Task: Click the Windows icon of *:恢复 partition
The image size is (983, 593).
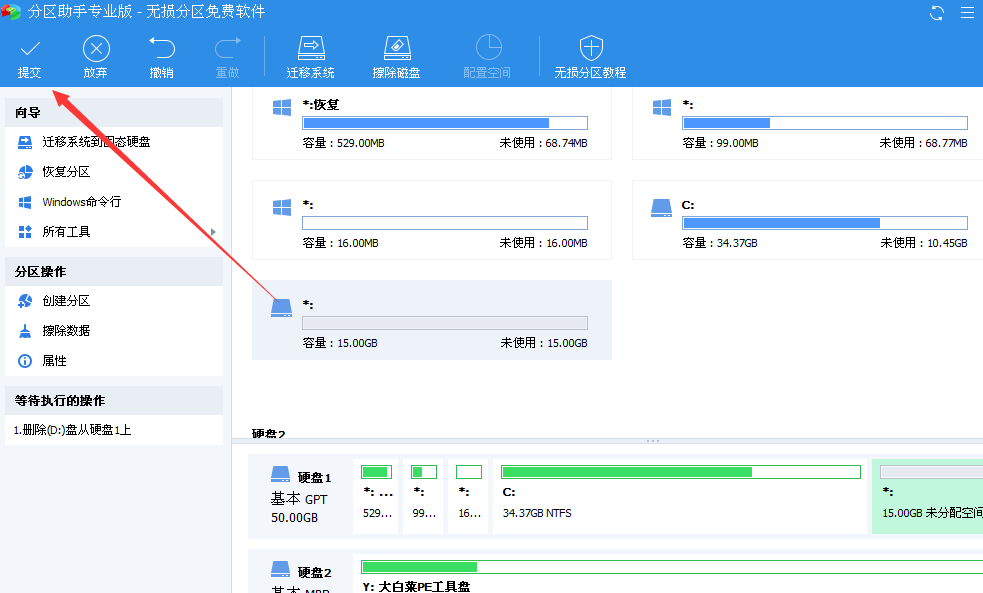Action: click(x=282, y=107)
